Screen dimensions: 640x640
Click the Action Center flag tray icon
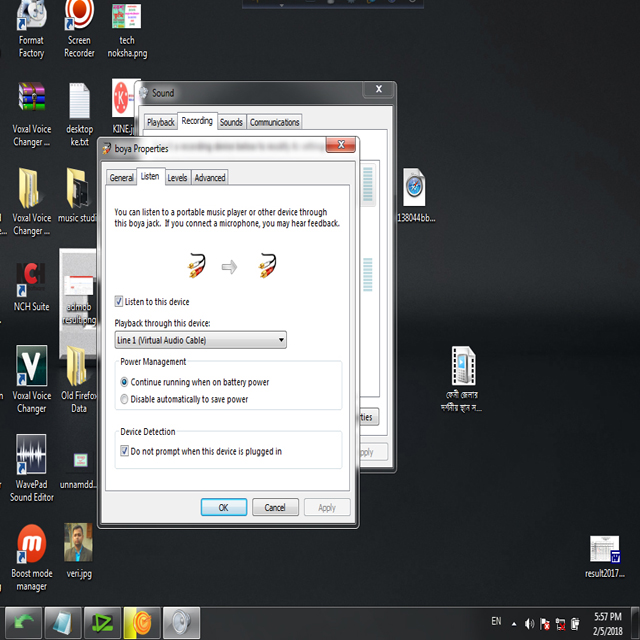pos(544,624)
